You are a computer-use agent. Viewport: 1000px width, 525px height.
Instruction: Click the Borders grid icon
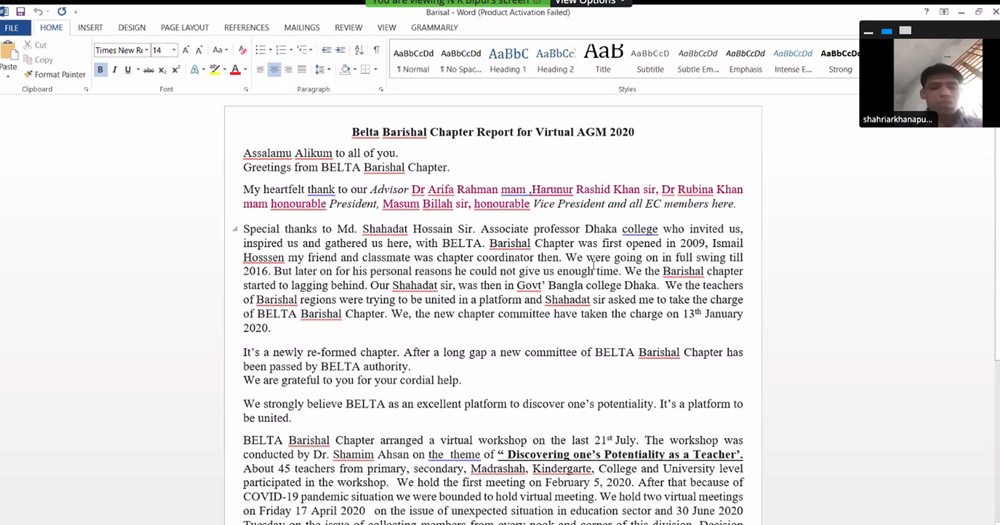click(x=365, y=70)
